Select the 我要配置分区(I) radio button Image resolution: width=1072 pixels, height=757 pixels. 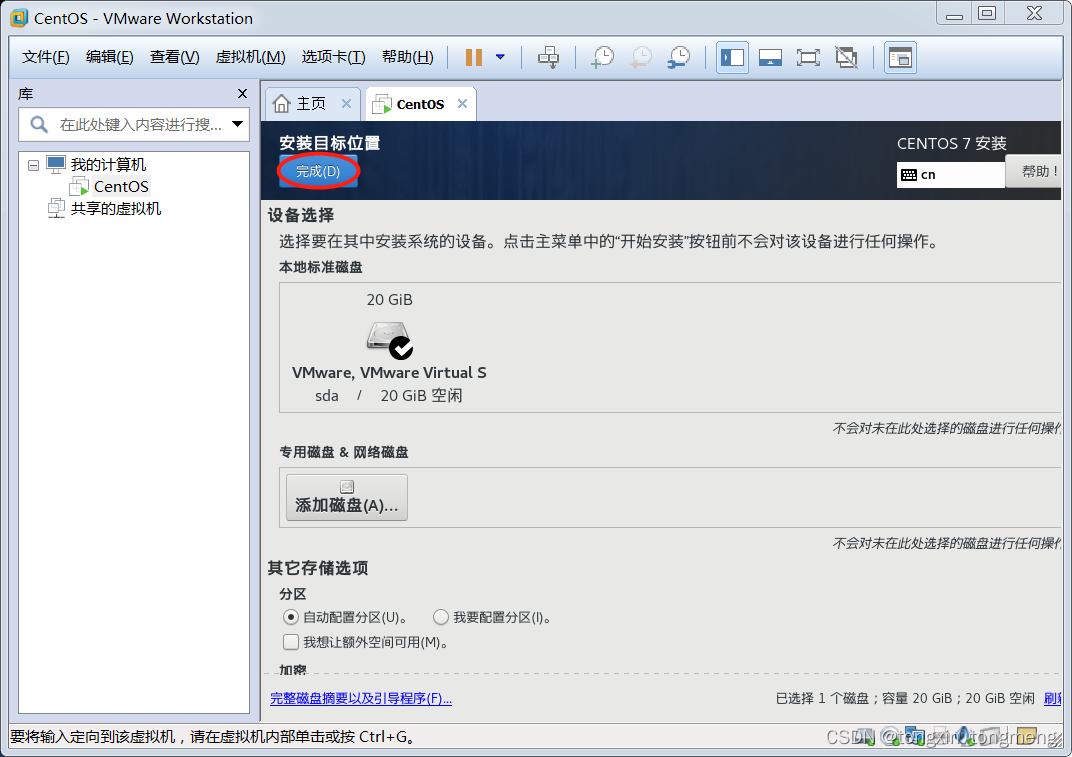[441, 617]
